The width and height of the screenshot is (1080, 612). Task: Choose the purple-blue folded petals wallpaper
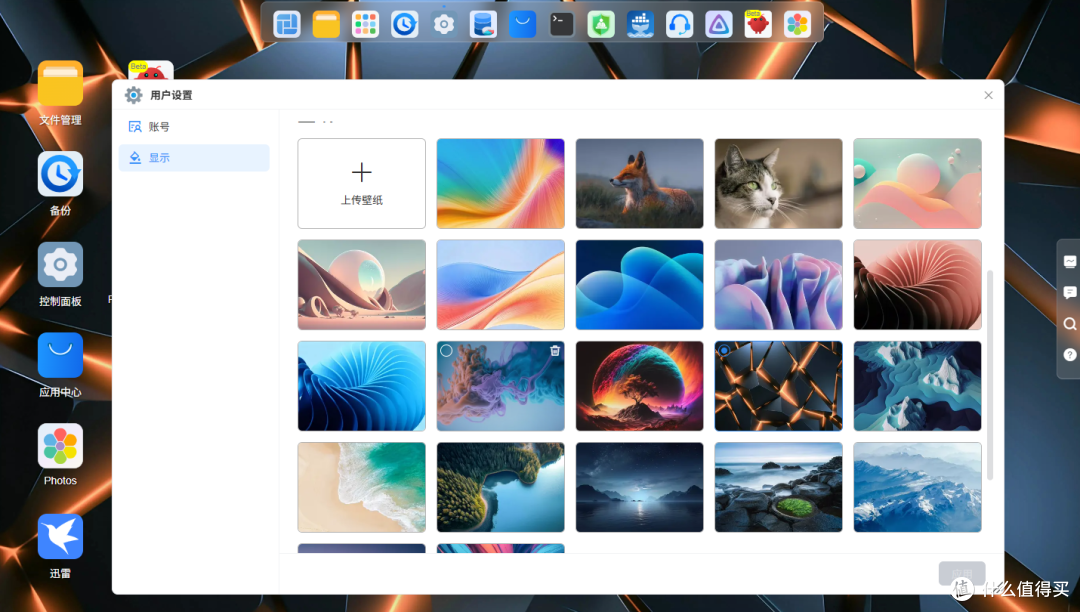pos(778,284)
